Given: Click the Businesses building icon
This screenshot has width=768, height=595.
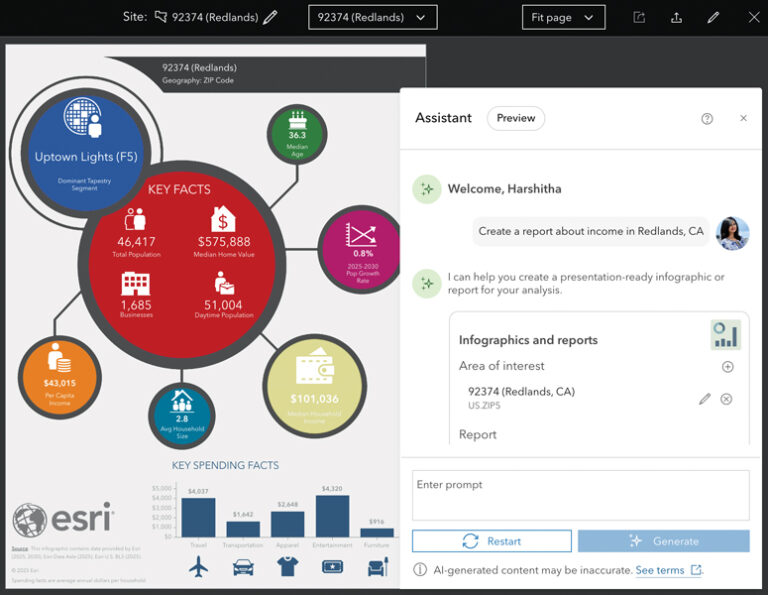Looking at the screenshot, I should pos(136,284).
